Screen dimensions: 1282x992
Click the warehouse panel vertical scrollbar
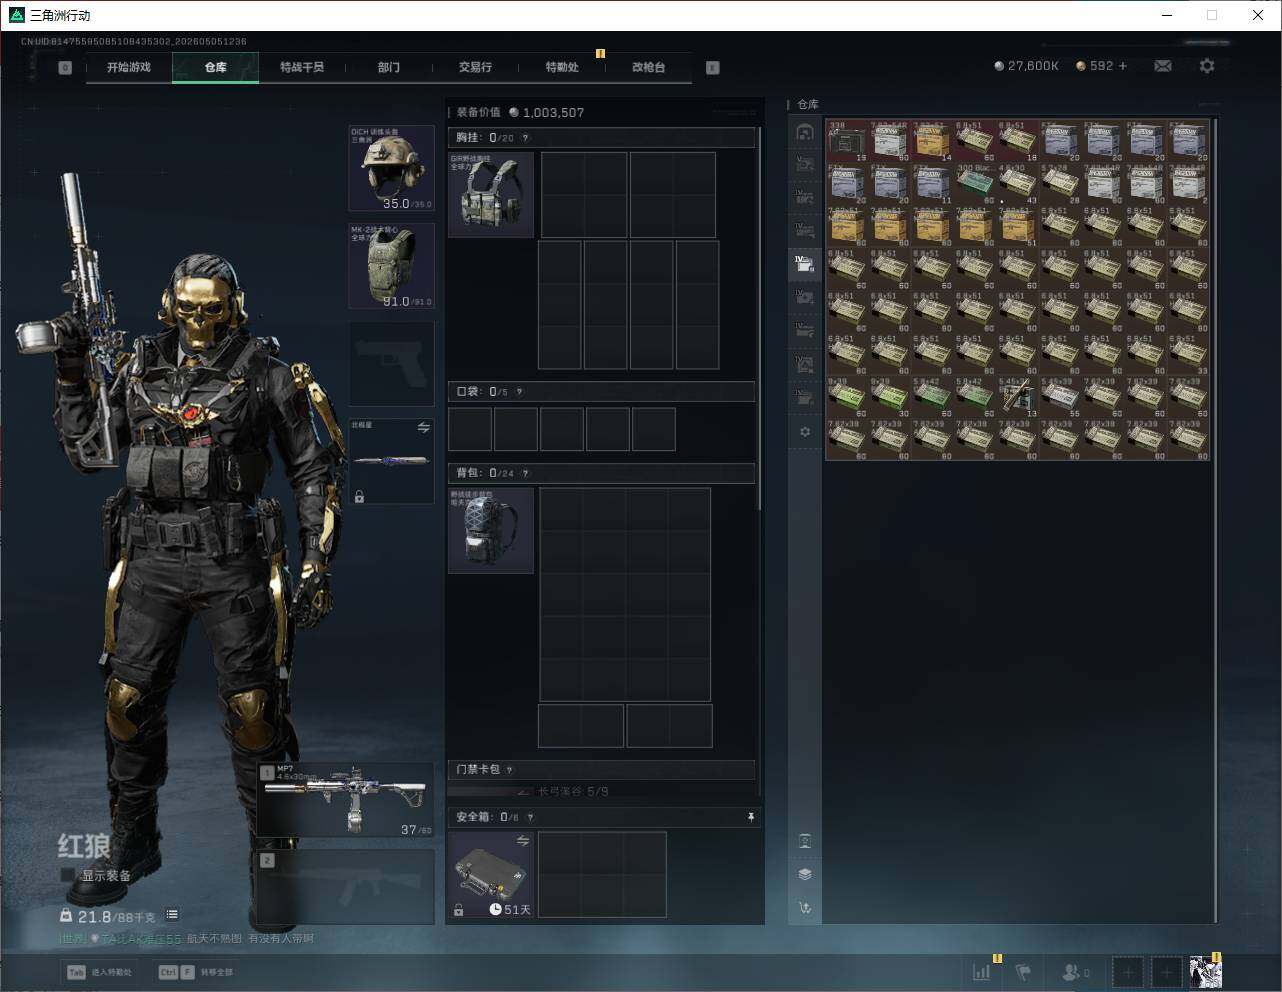(x=1216, y=520)
